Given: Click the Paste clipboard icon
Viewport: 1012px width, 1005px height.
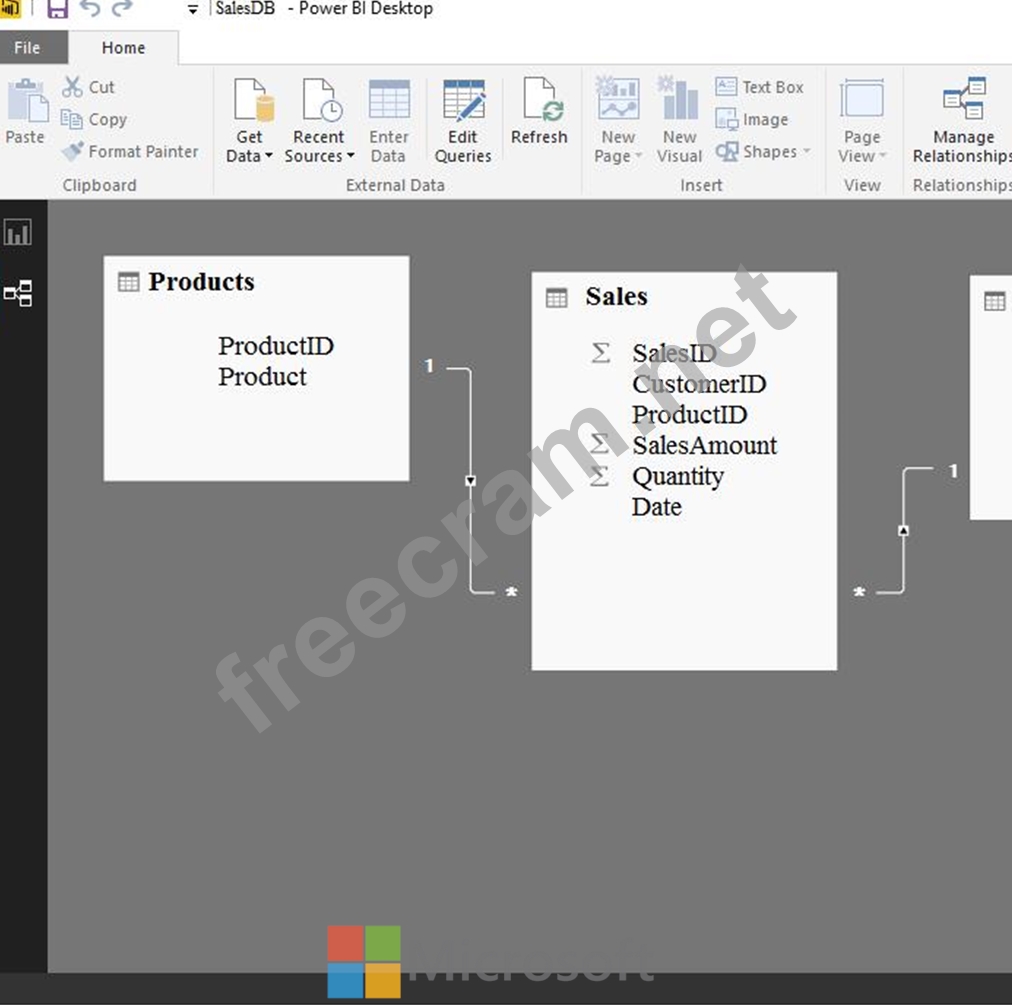Looking at the screenshot, I should (26, 101).
